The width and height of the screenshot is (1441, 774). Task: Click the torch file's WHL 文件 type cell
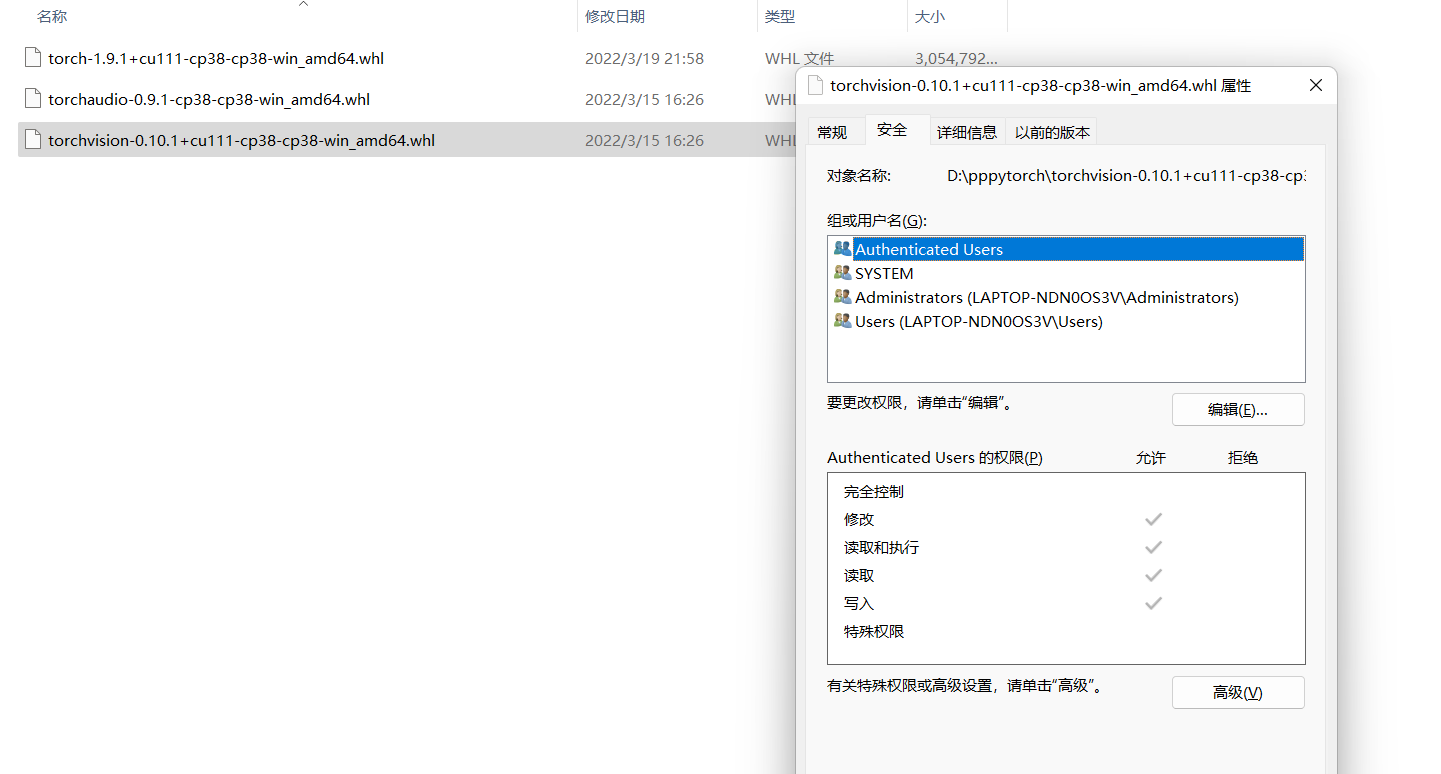tap(799, 58)
